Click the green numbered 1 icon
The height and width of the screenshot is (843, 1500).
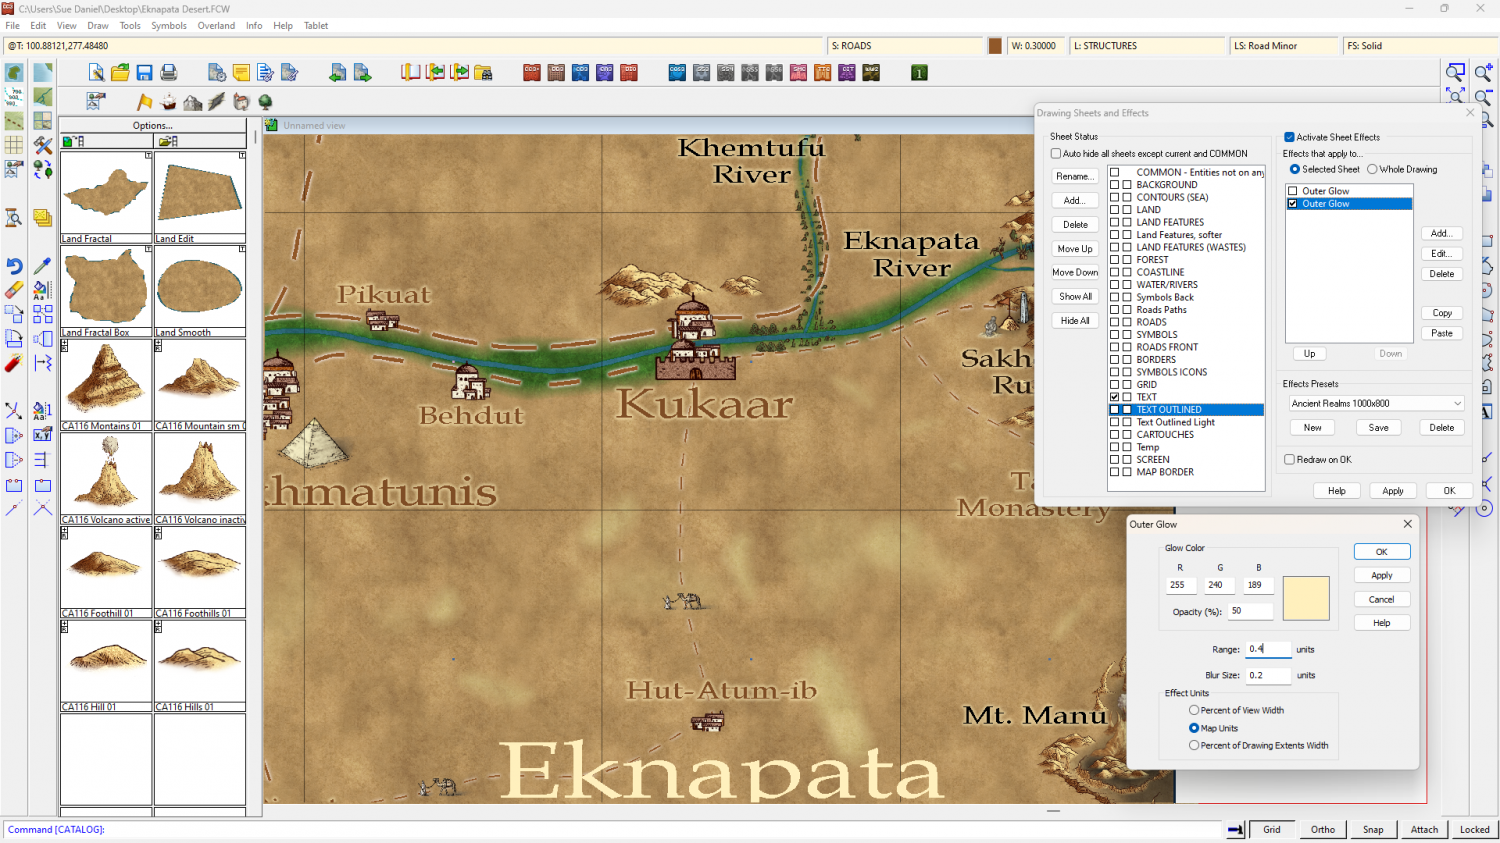(919, 72)
